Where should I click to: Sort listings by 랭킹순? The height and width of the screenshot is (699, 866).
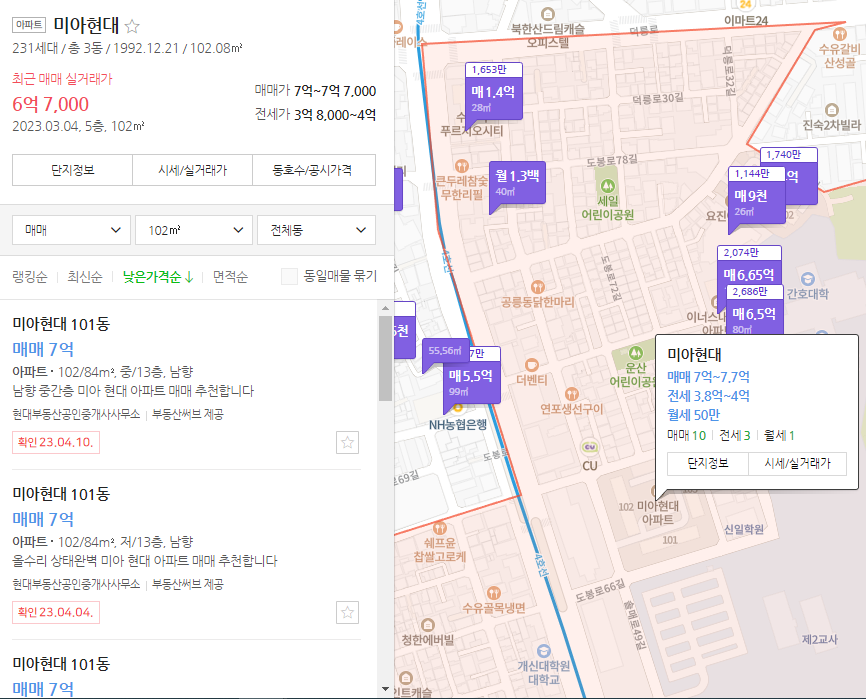click(30, 277)
